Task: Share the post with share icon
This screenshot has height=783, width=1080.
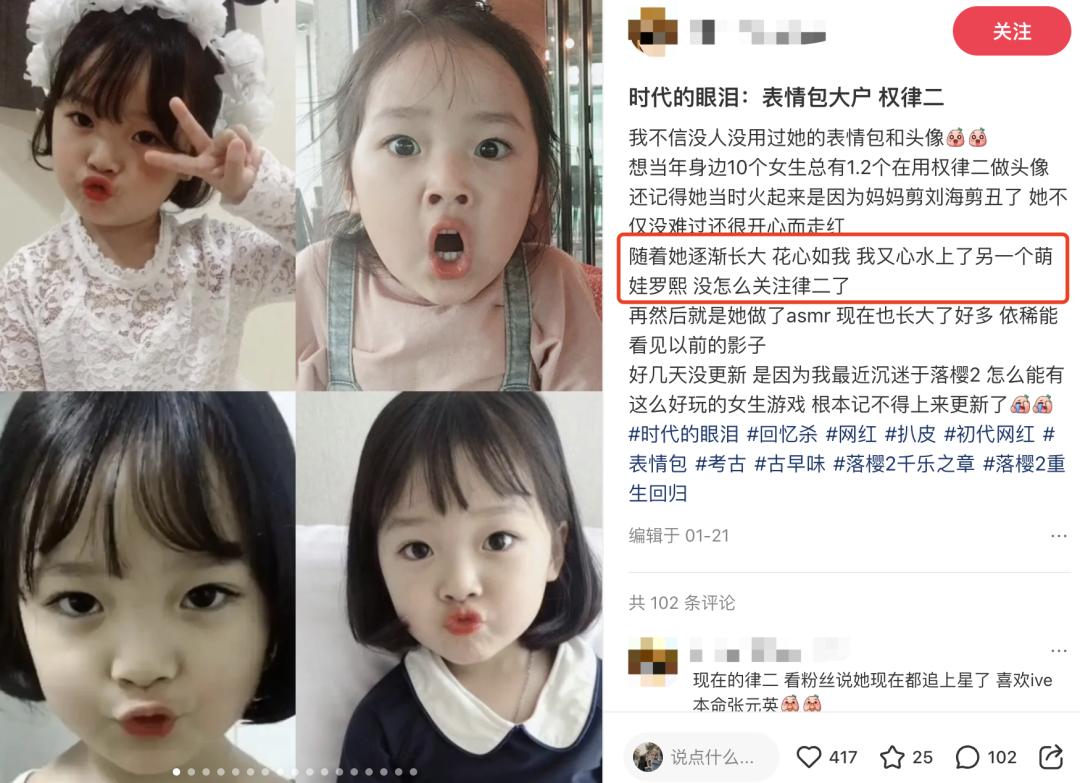Action: 1051,756
